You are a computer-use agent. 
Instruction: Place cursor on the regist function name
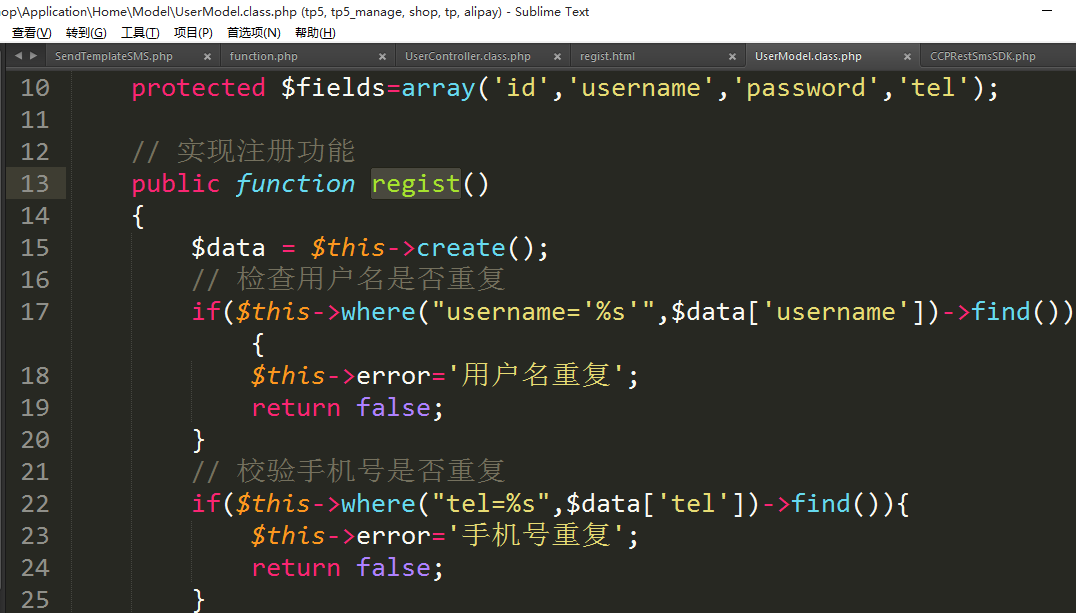point(415,184)
